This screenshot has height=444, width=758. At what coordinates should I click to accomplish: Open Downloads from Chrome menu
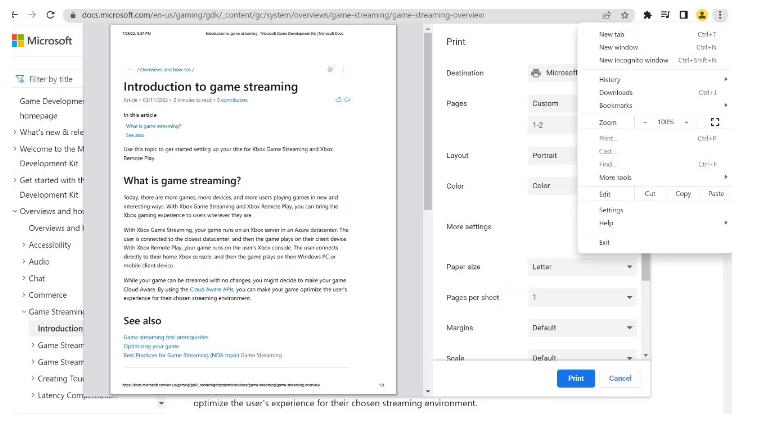[x=657, y=92]
